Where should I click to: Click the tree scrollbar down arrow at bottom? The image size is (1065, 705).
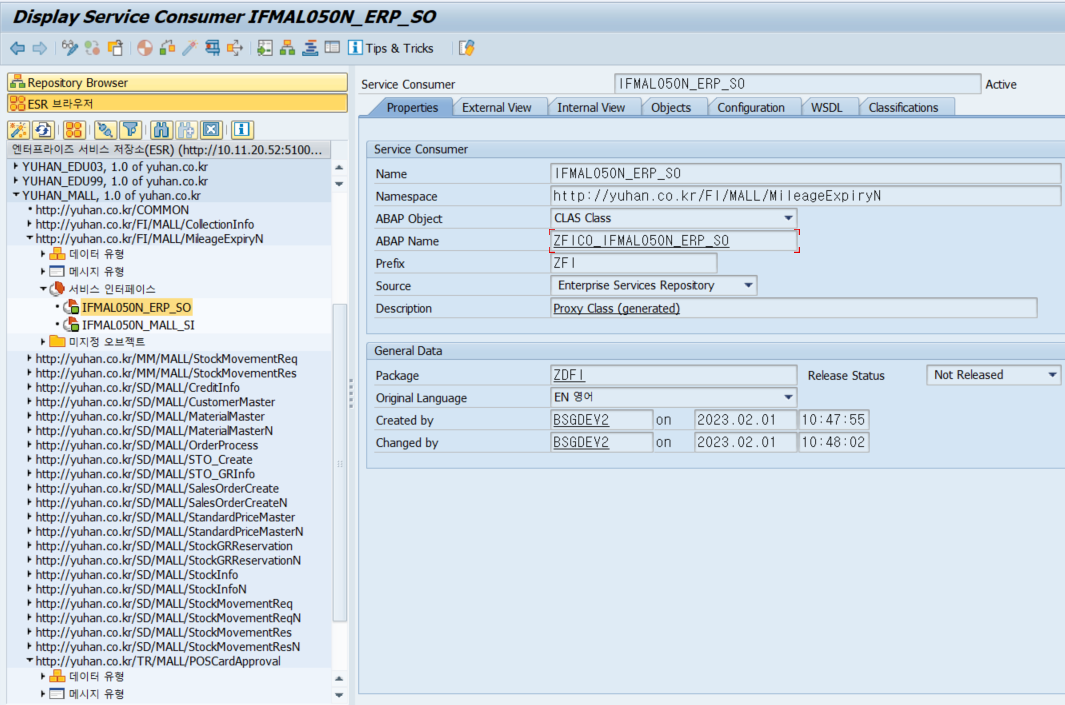pyautogui.click(x=339, y=695)
